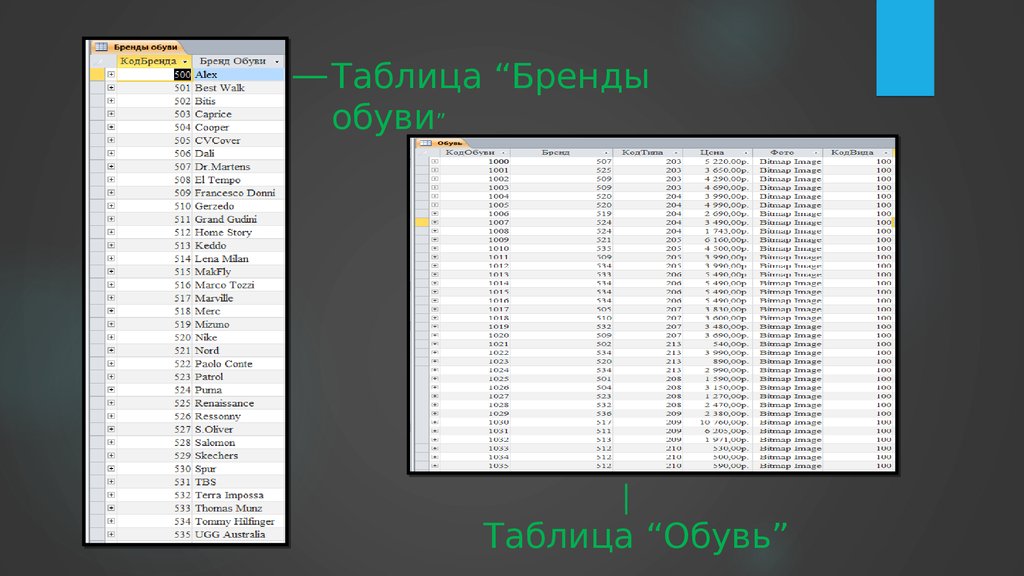
Task: Expand the Nike brand row plus icon
Action: 110,338
